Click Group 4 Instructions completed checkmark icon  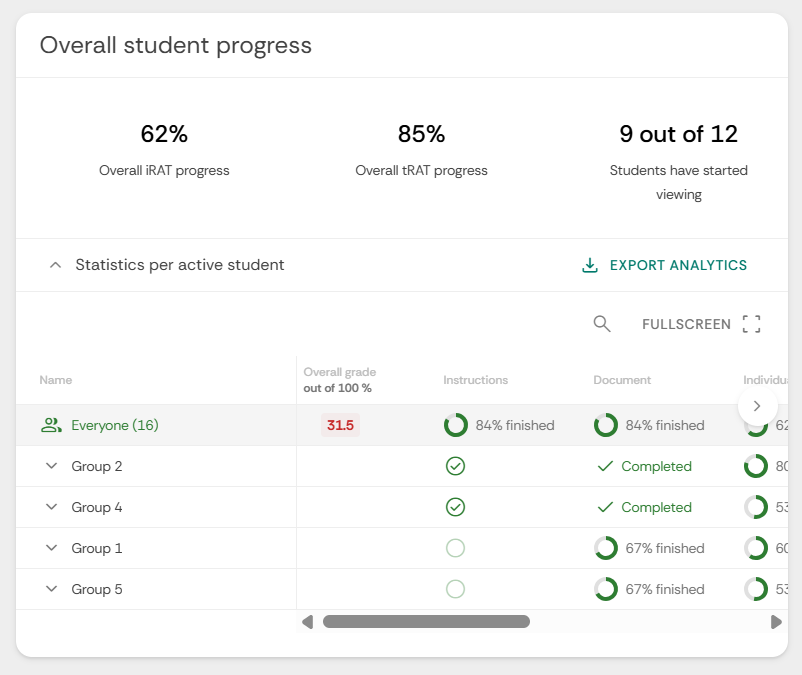455,507
